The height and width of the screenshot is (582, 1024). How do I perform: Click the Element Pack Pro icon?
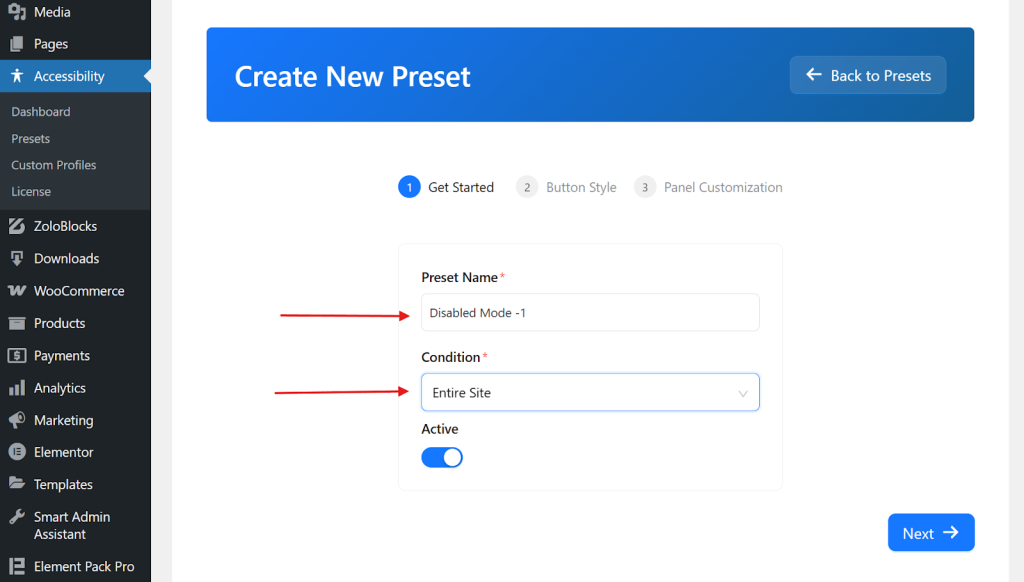[x=20, y=566]
